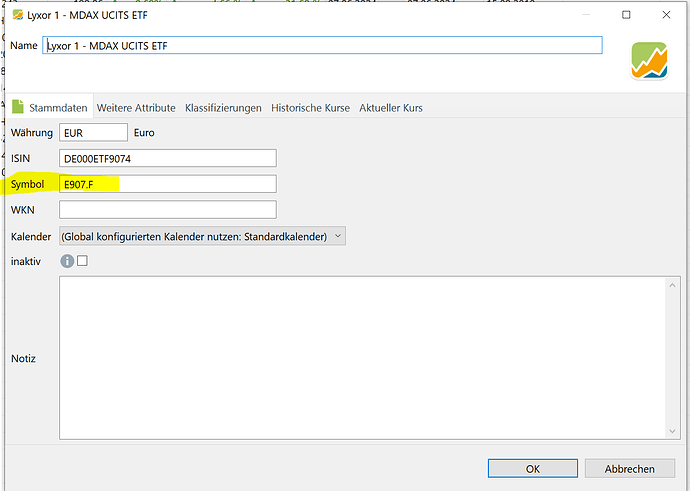Click the Notiz scrollbar down arrow
The height and width of the screenshot is (491, 690).
[672, 431]
